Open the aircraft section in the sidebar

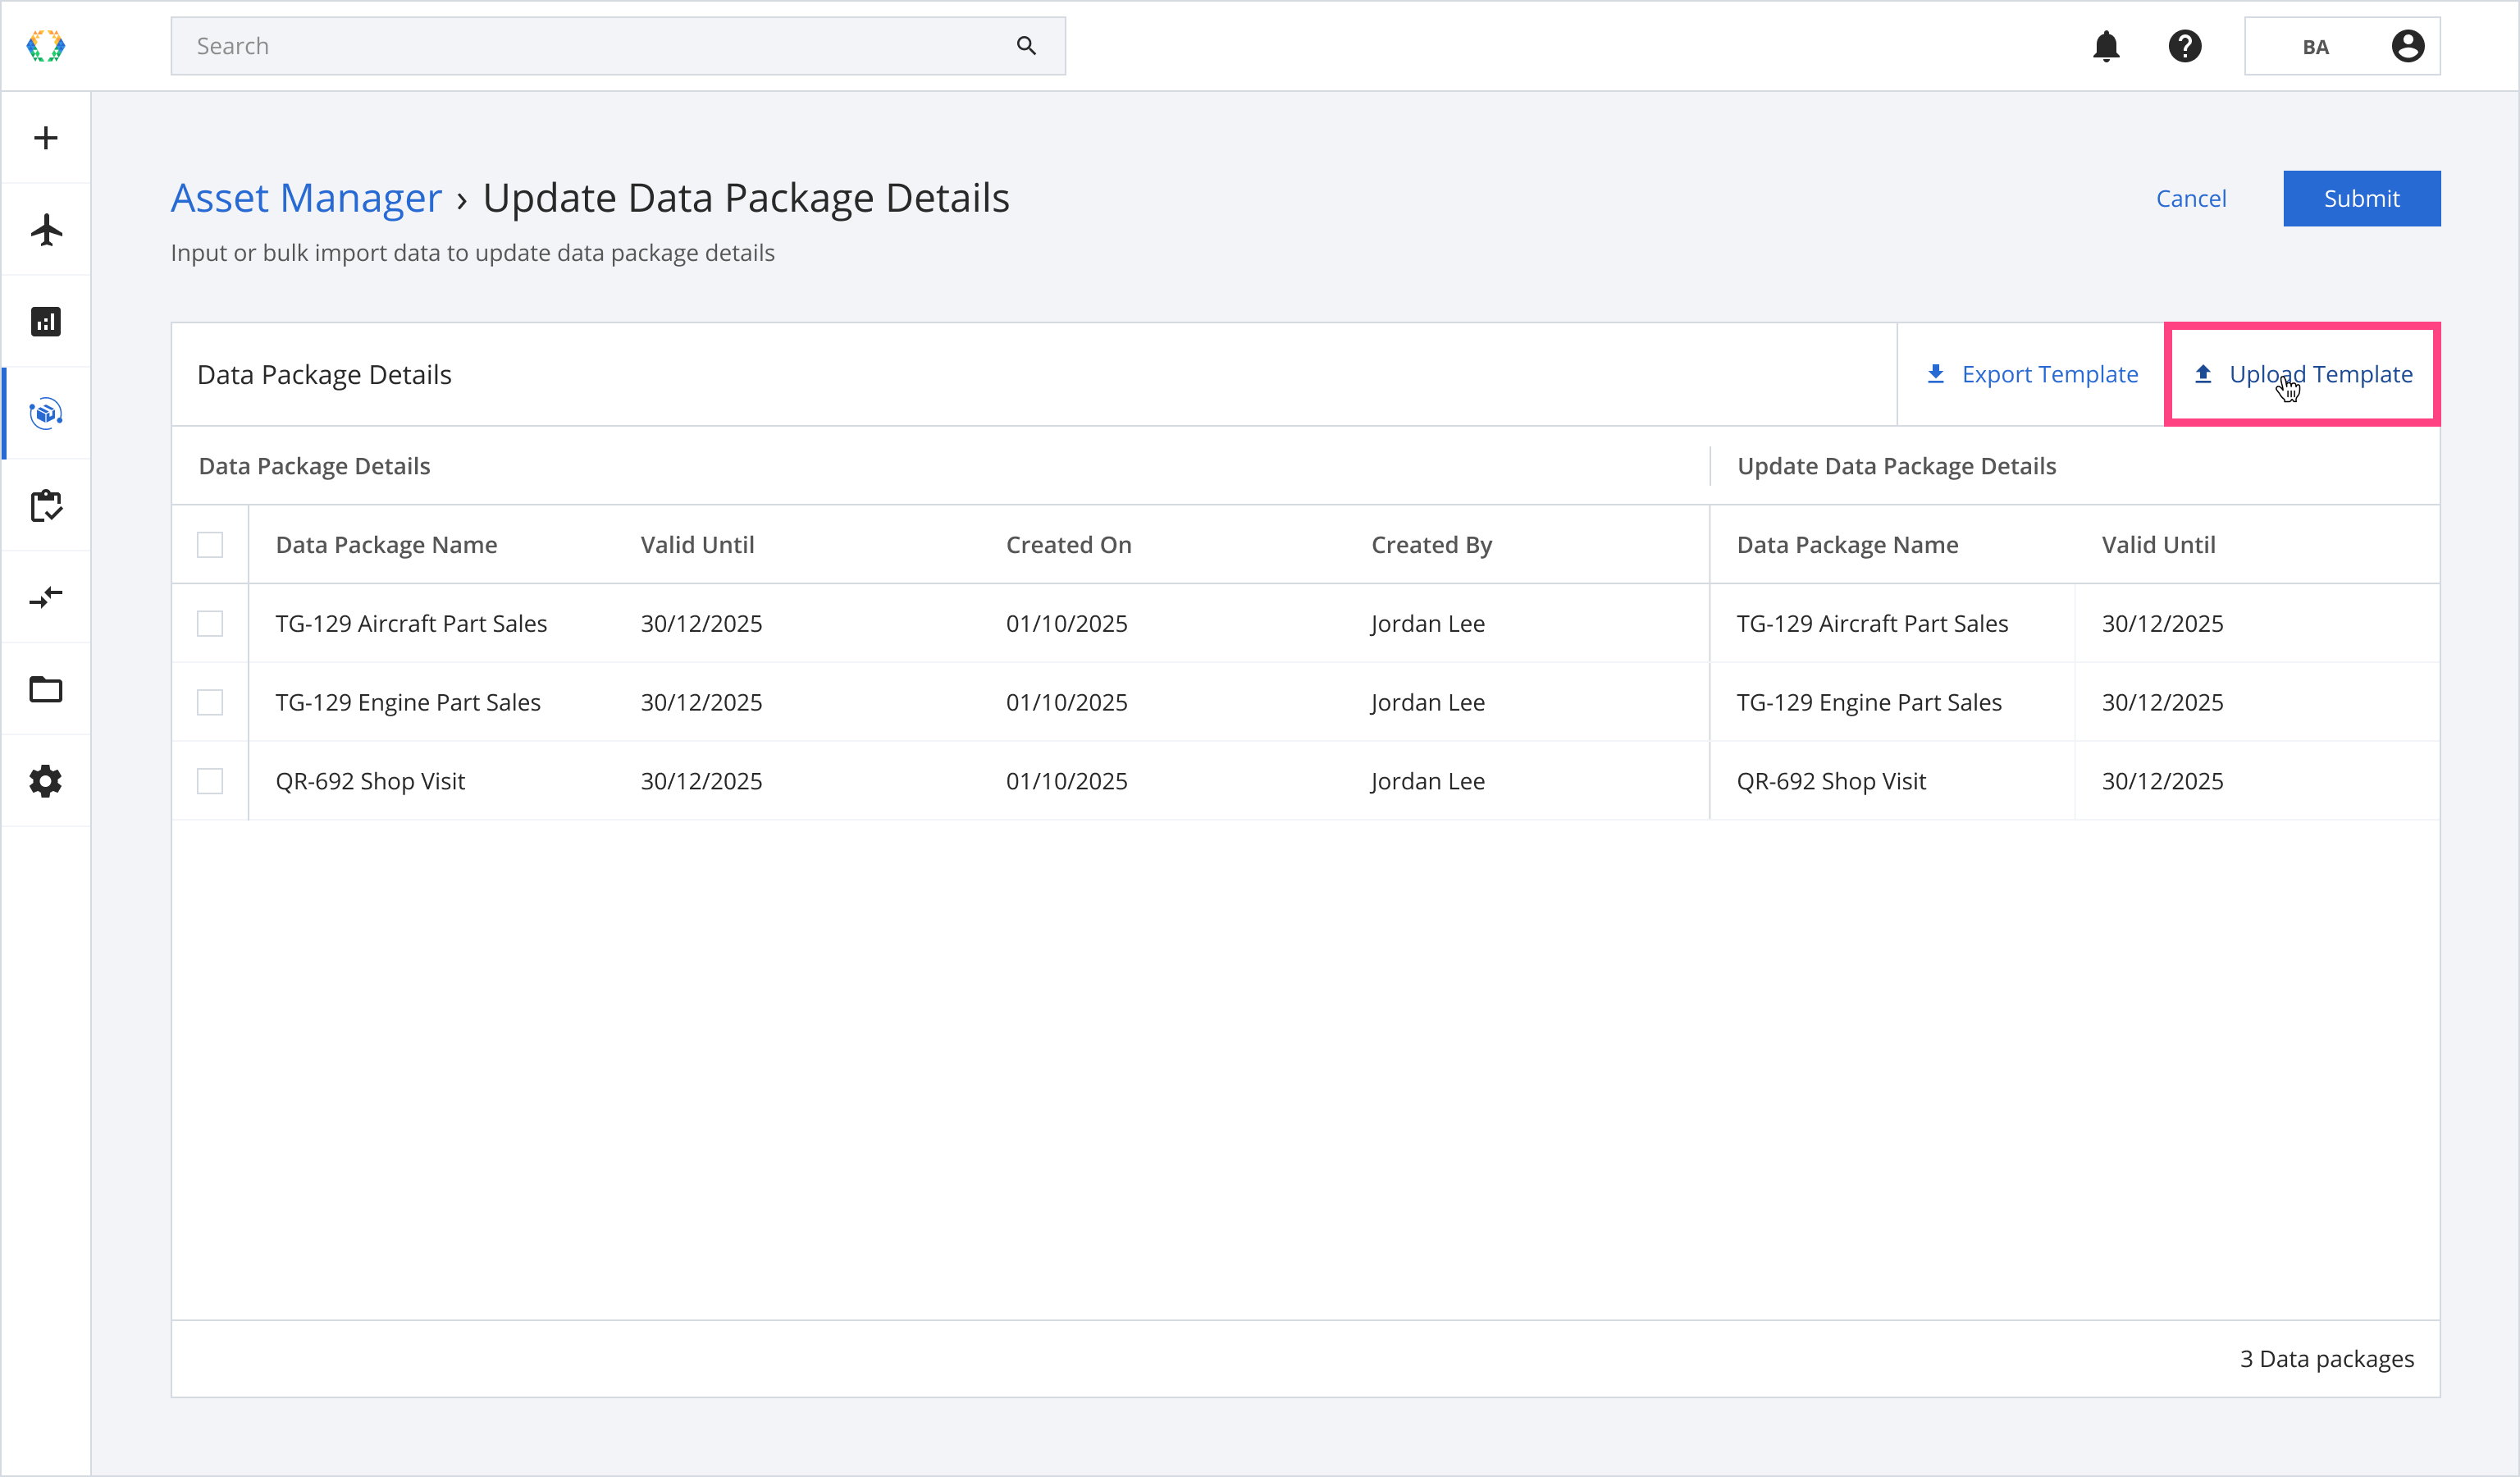point(46,230)
